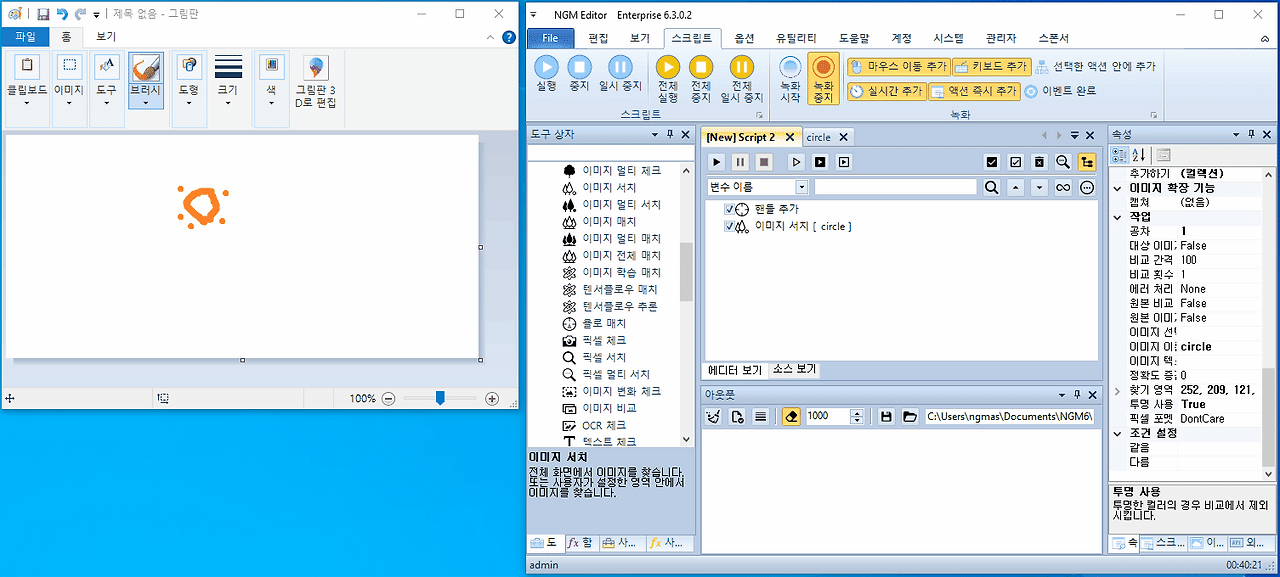Select 픽셀 체크 in toolbox
This screenshot has width=1280, height=577.
[x=604, y=340]
